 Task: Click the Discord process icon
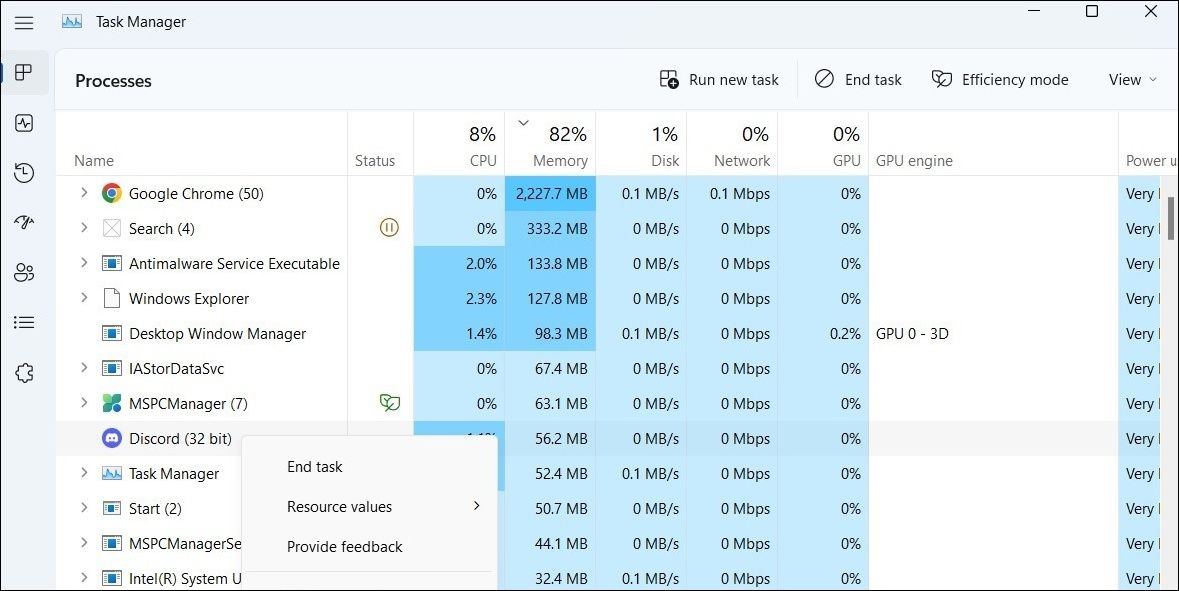coord(112,438)
